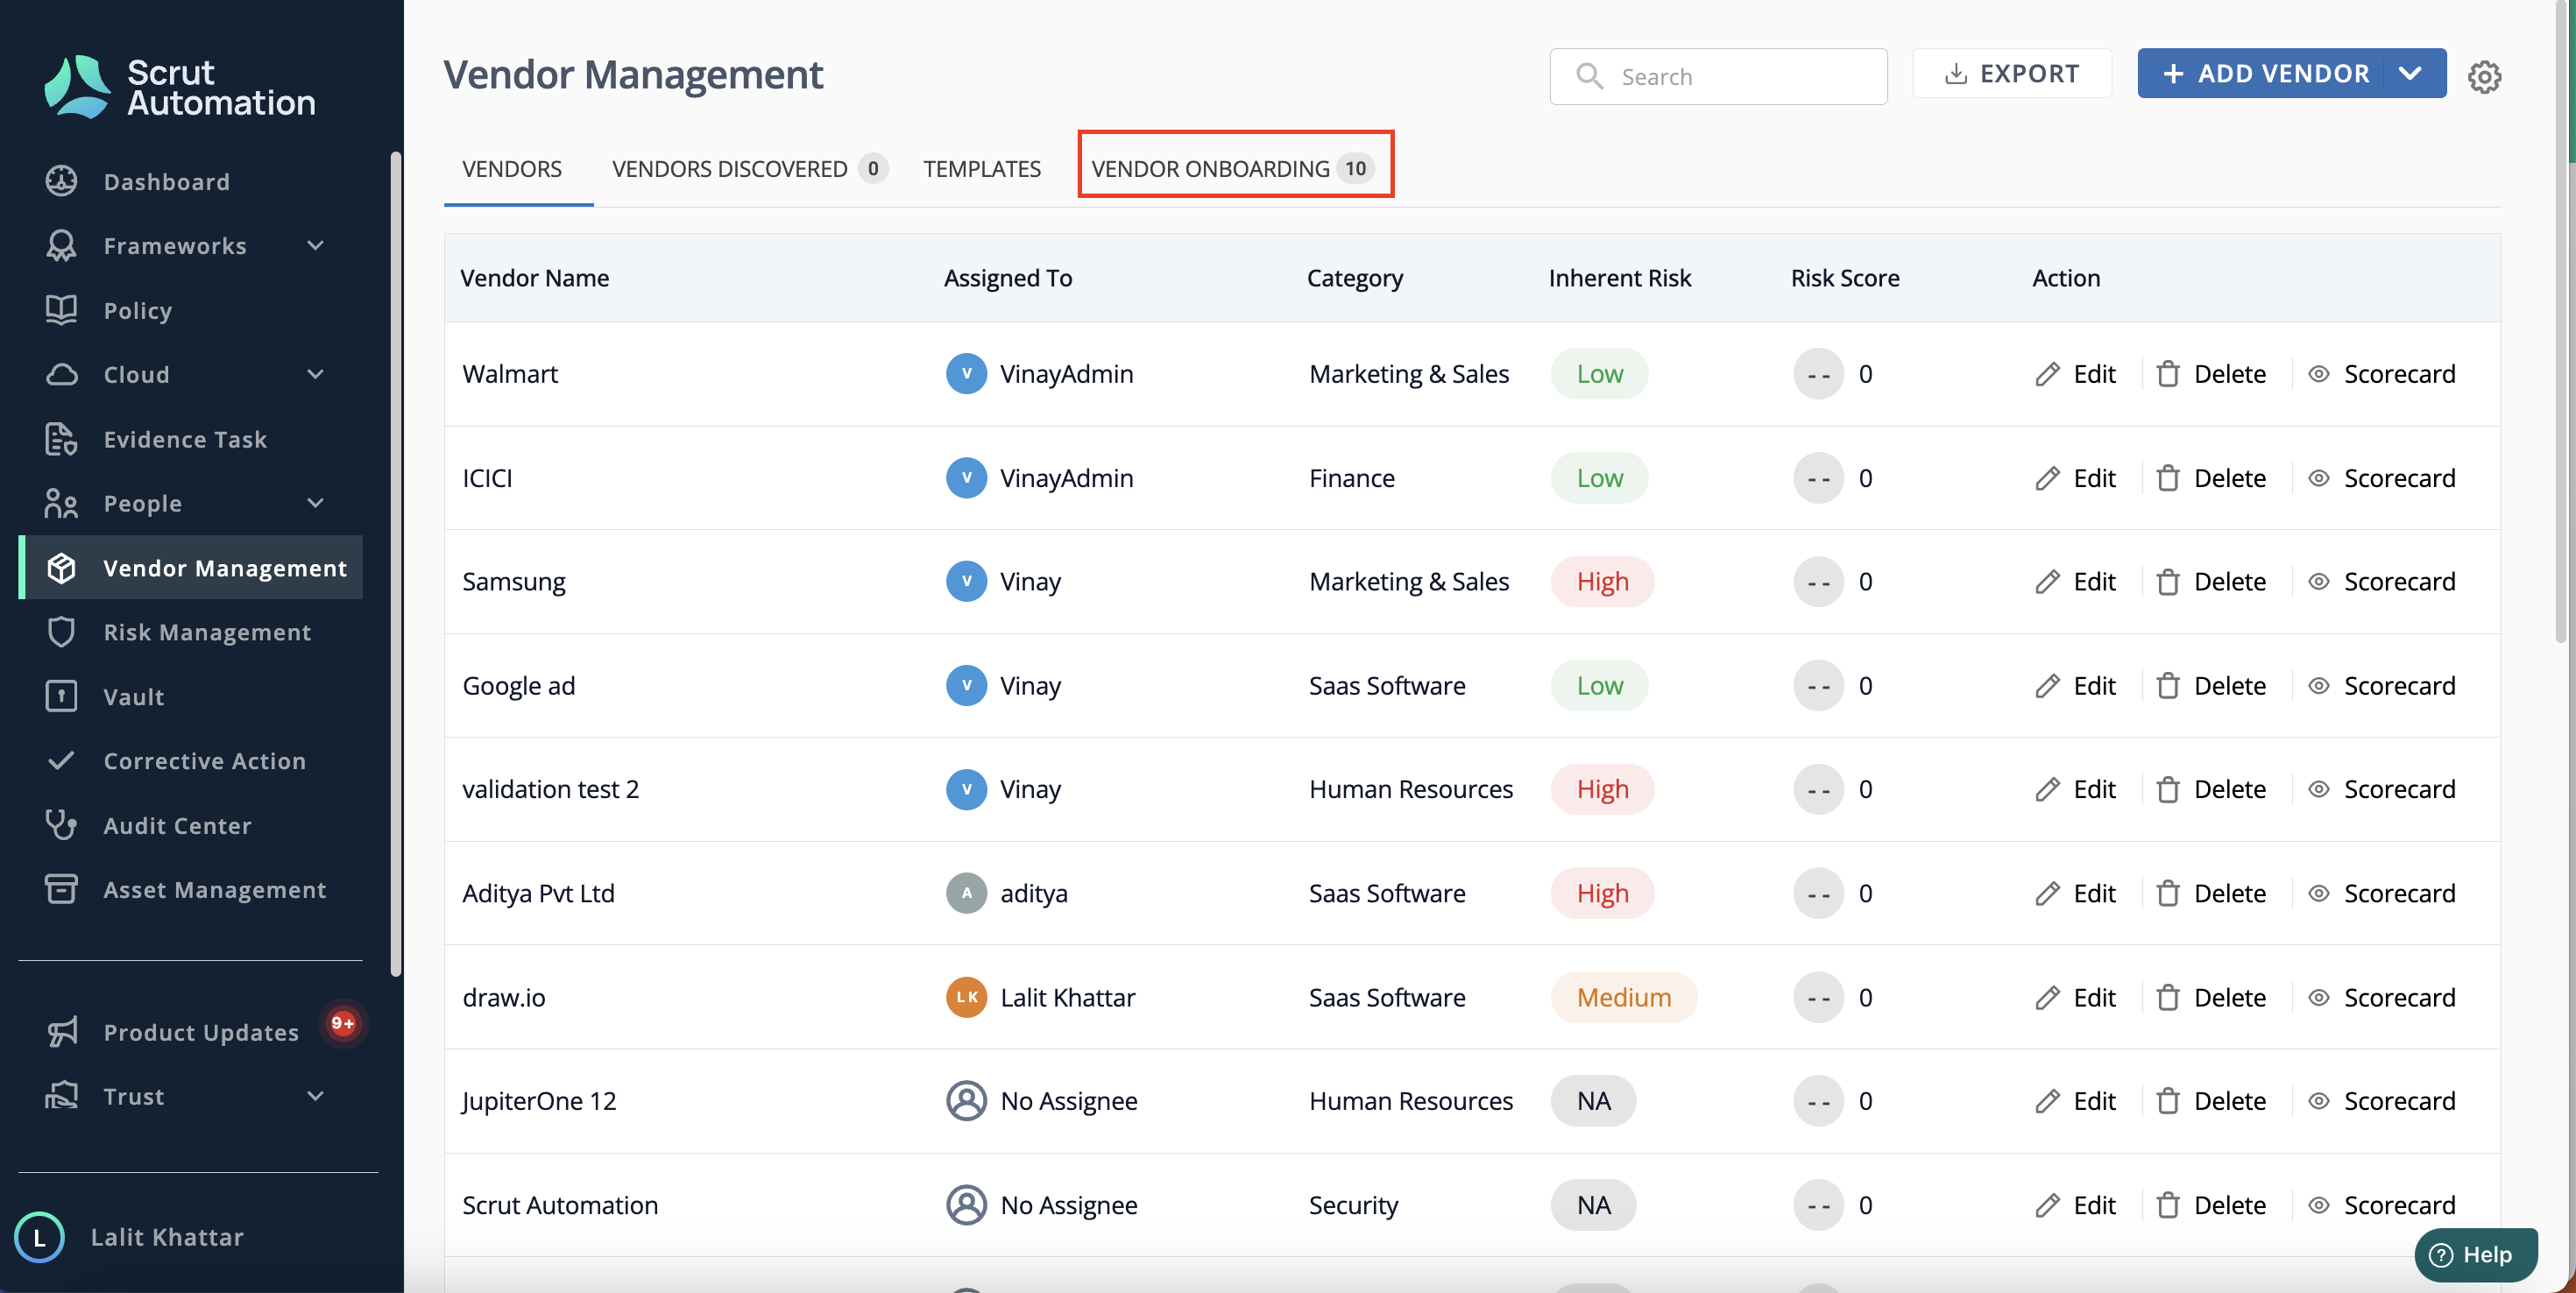Screen dimensions: 2576x1293
Task: Click the eye icon for Aditya Pvt Ltd
Action: click(2318, 893)
